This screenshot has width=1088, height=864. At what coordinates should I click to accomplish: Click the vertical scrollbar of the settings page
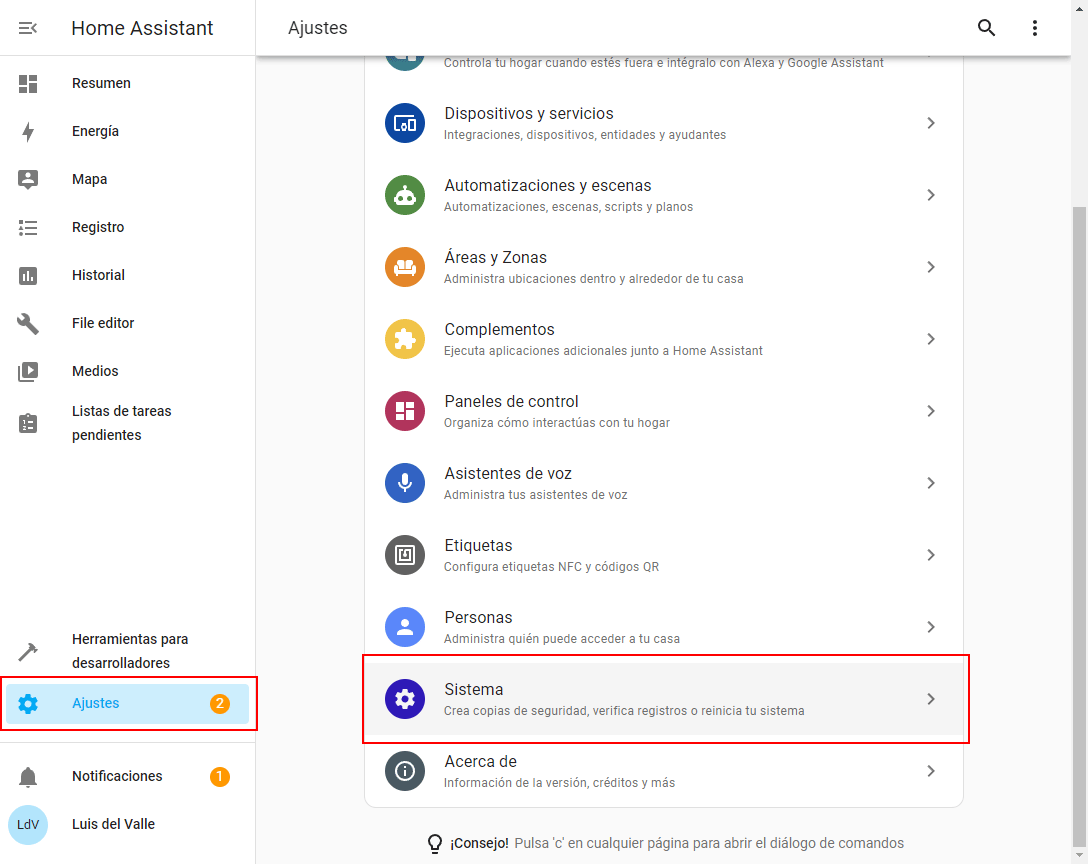pos(1079,500)
